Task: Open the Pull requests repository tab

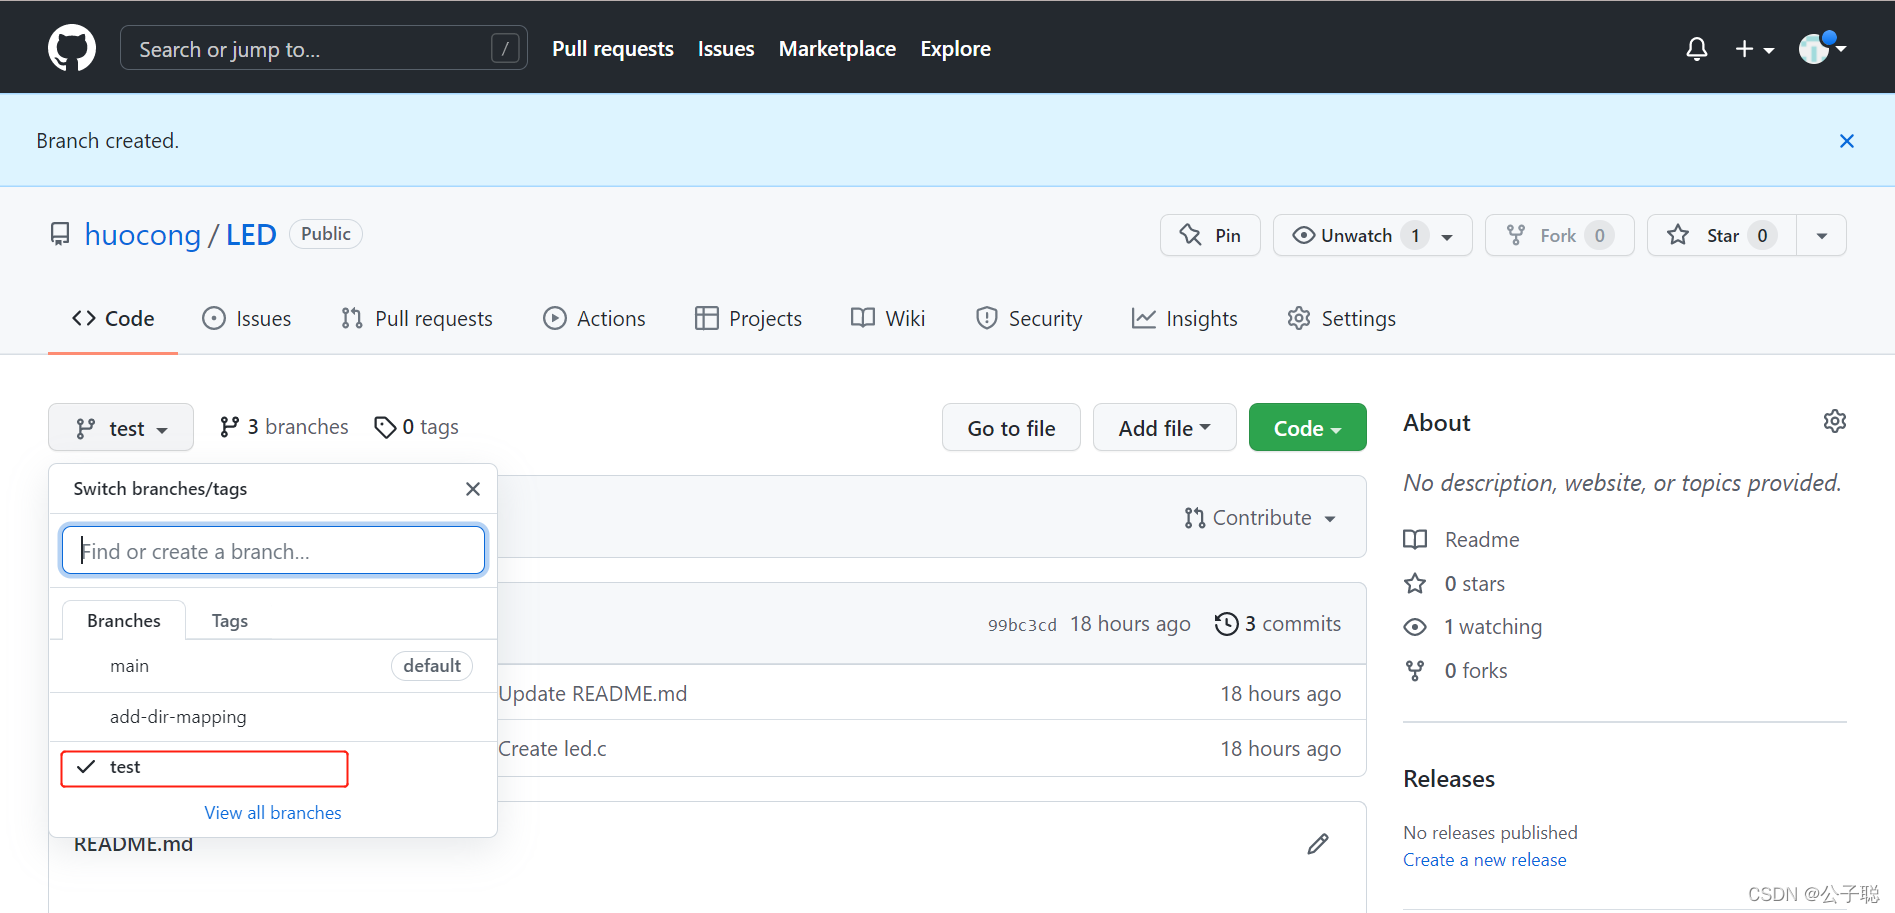Action: (417, 318)
